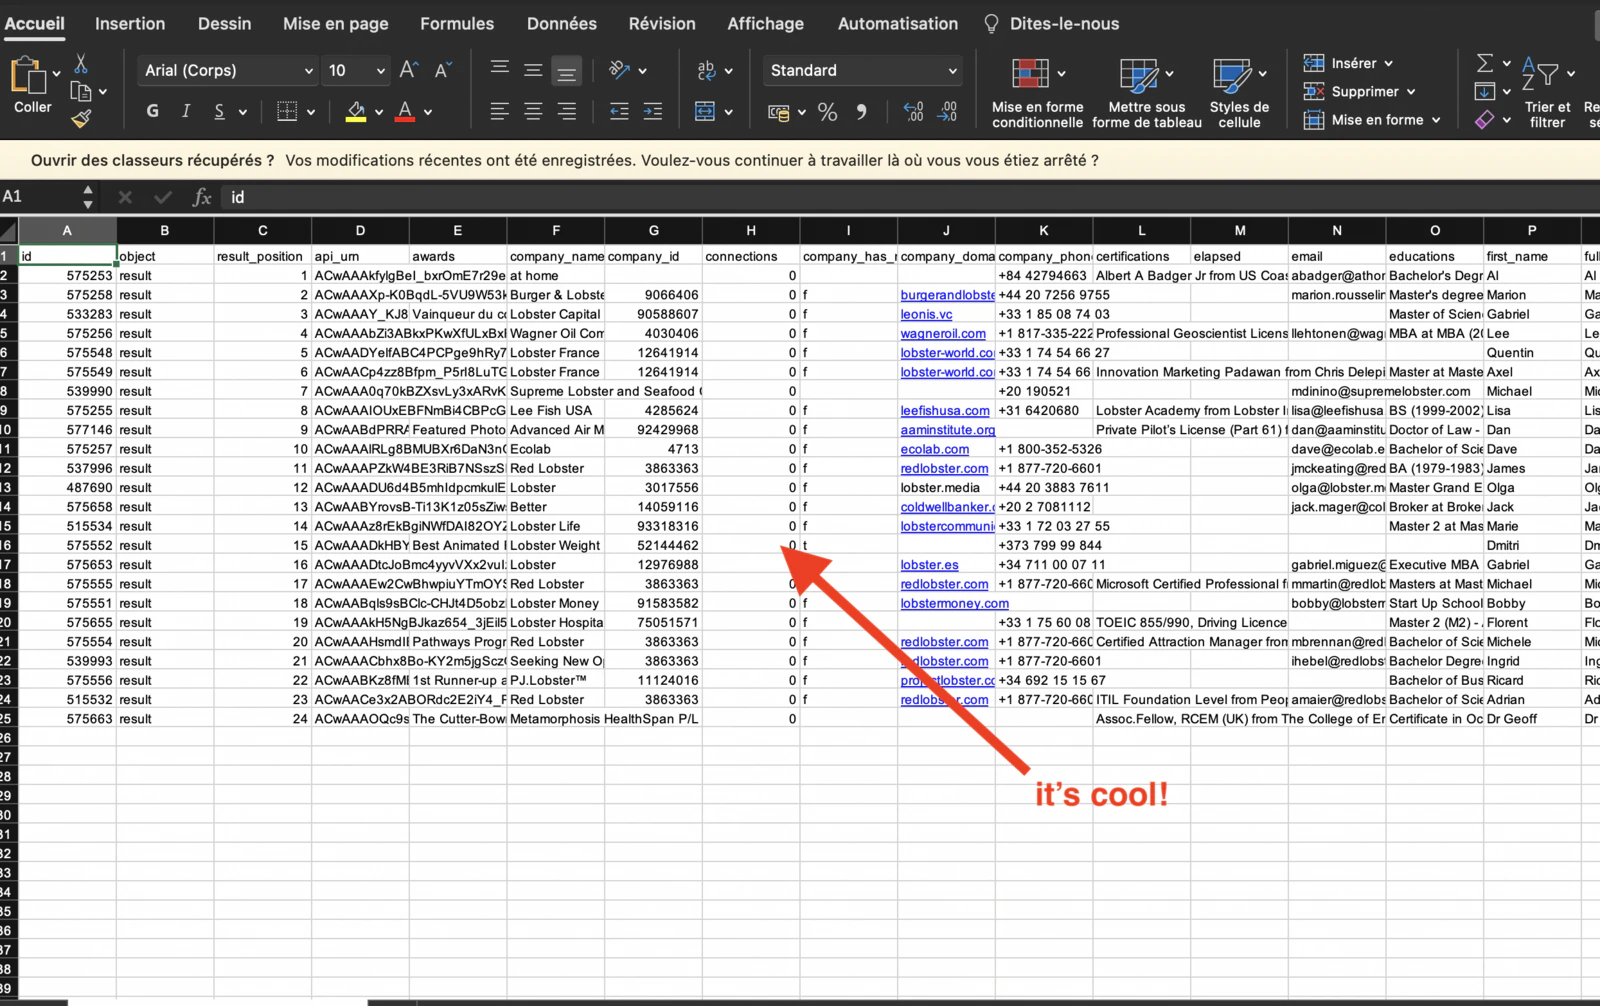The height and width of the screenshot is (1006, 1600).
Task: Apply comma thousands separator style
Action: tap(861, 112)
